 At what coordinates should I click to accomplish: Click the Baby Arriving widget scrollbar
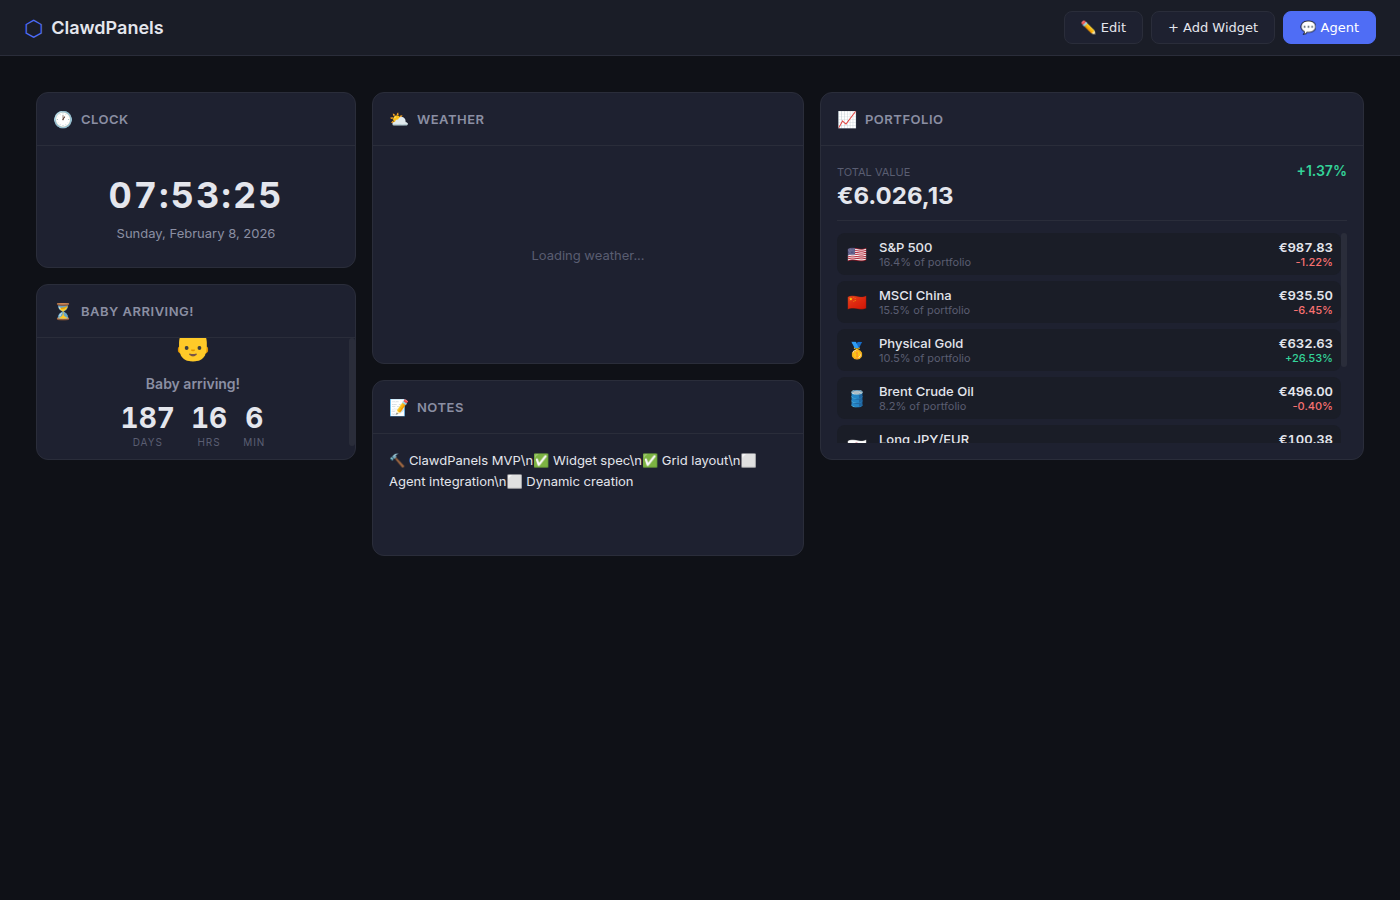351,391
